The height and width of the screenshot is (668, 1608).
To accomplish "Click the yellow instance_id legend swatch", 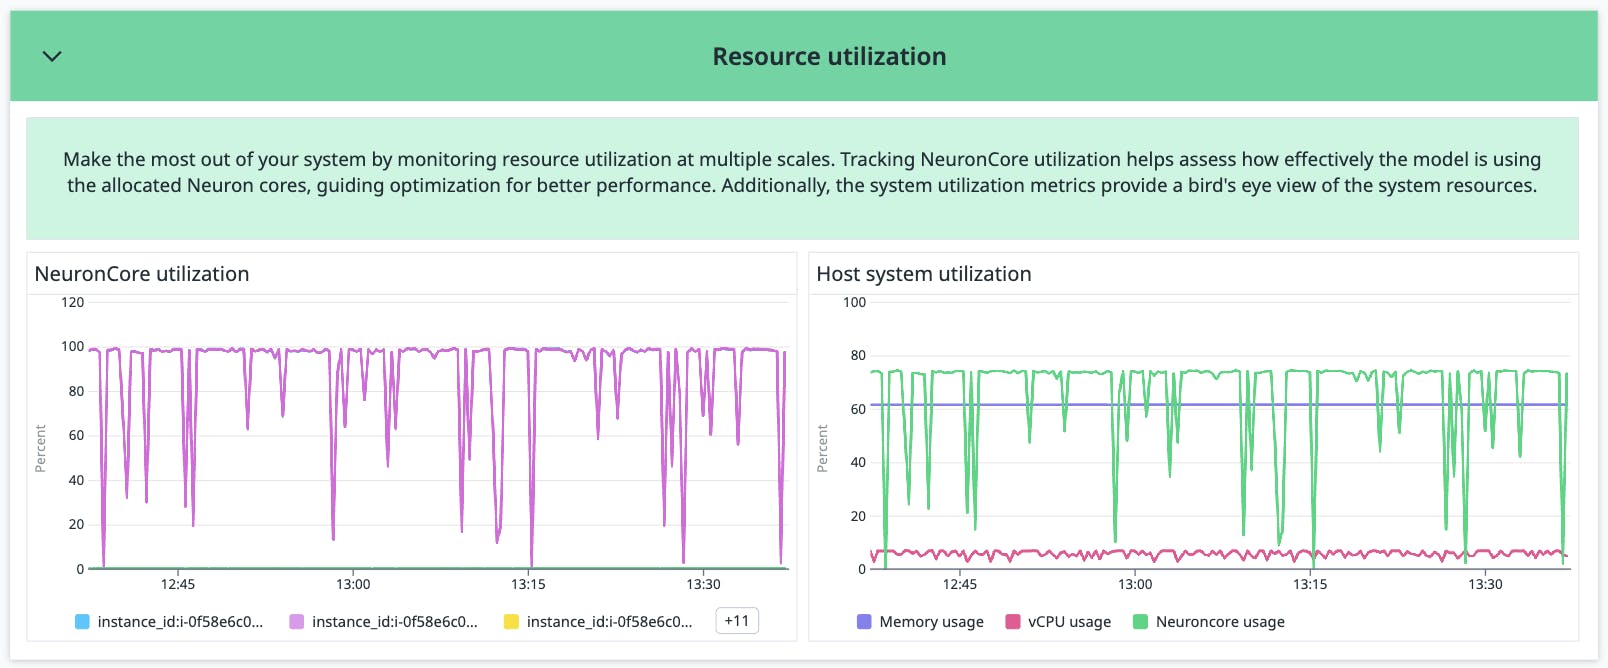I will coord(511,622).
